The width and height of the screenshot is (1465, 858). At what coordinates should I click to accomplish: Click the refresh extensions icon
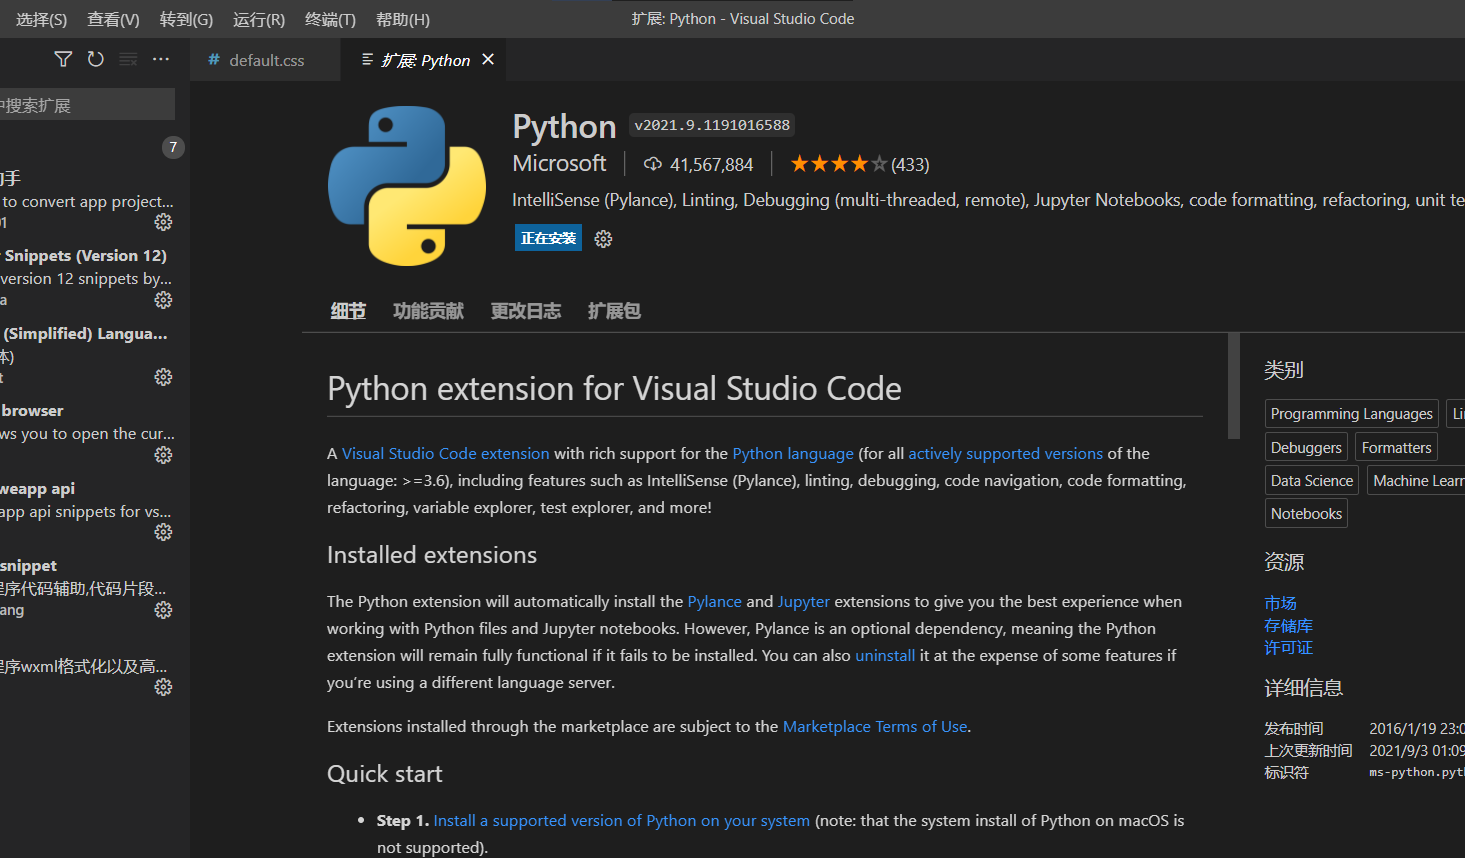(x=96, y=60)
